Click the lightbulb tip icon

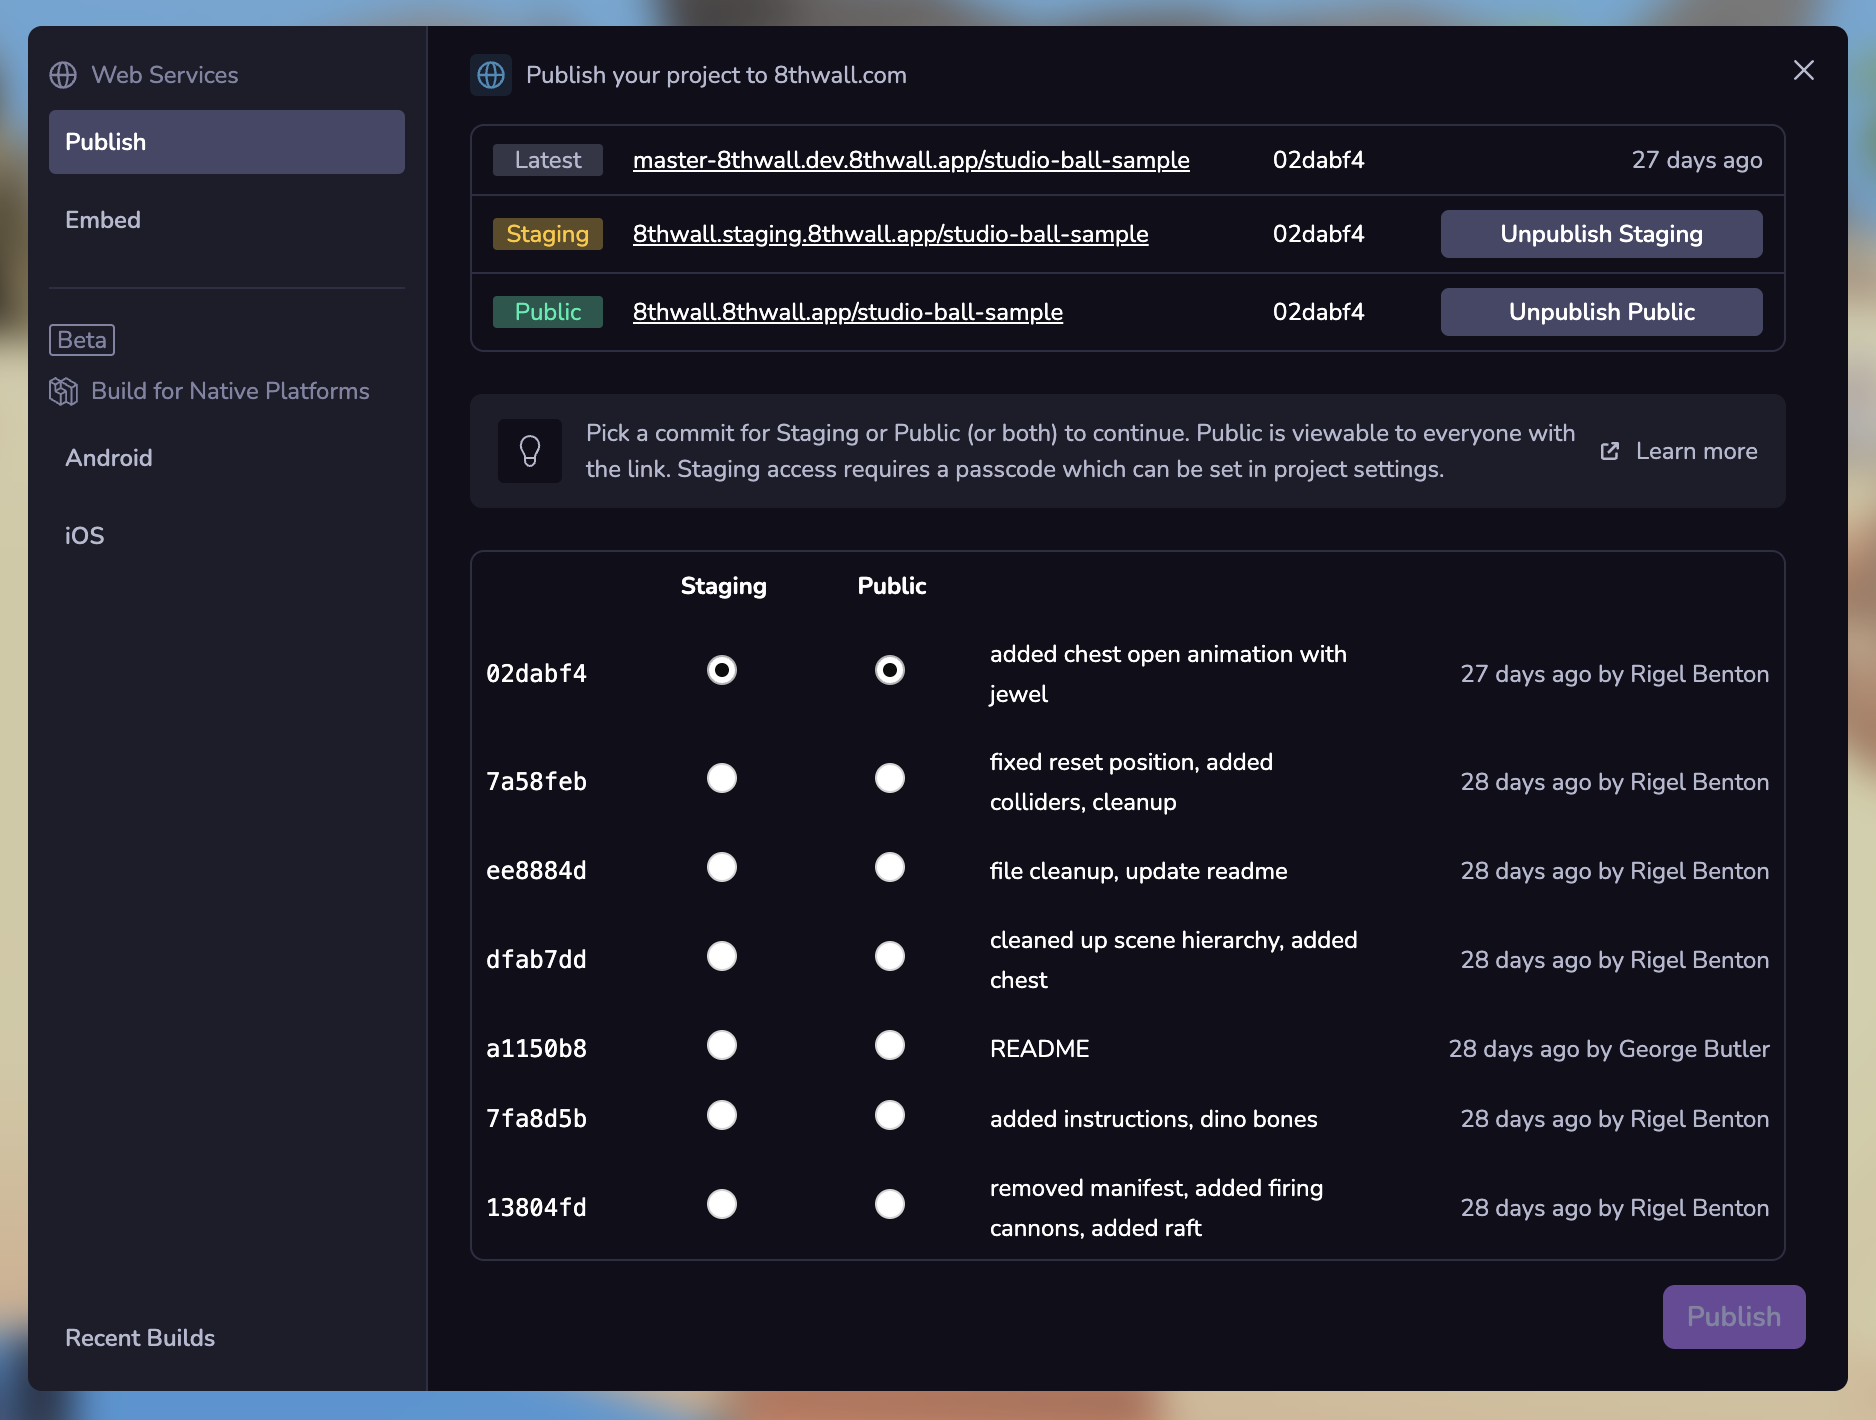tap(530, 451)
